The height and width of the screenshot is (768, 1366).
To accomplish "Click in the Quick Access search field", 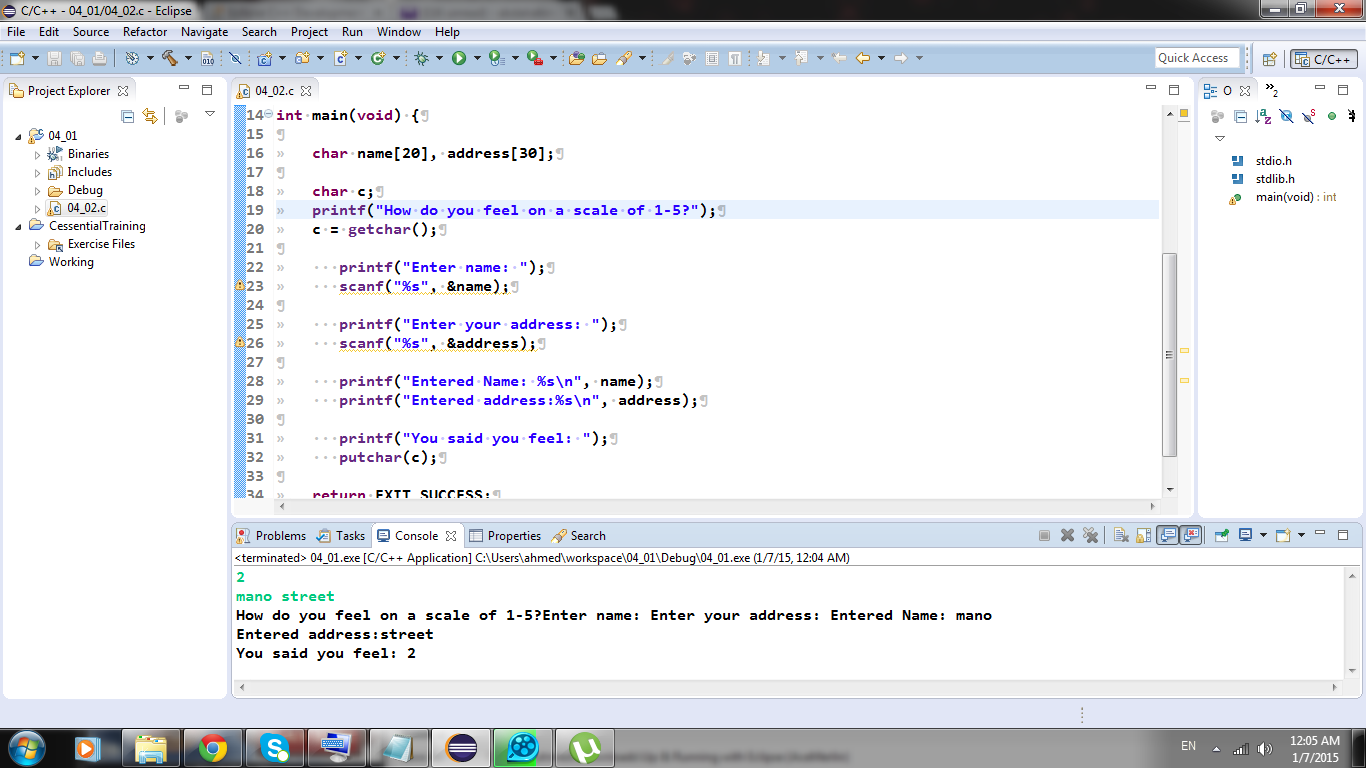I will pyautogui.click(x=1196, y=58).
